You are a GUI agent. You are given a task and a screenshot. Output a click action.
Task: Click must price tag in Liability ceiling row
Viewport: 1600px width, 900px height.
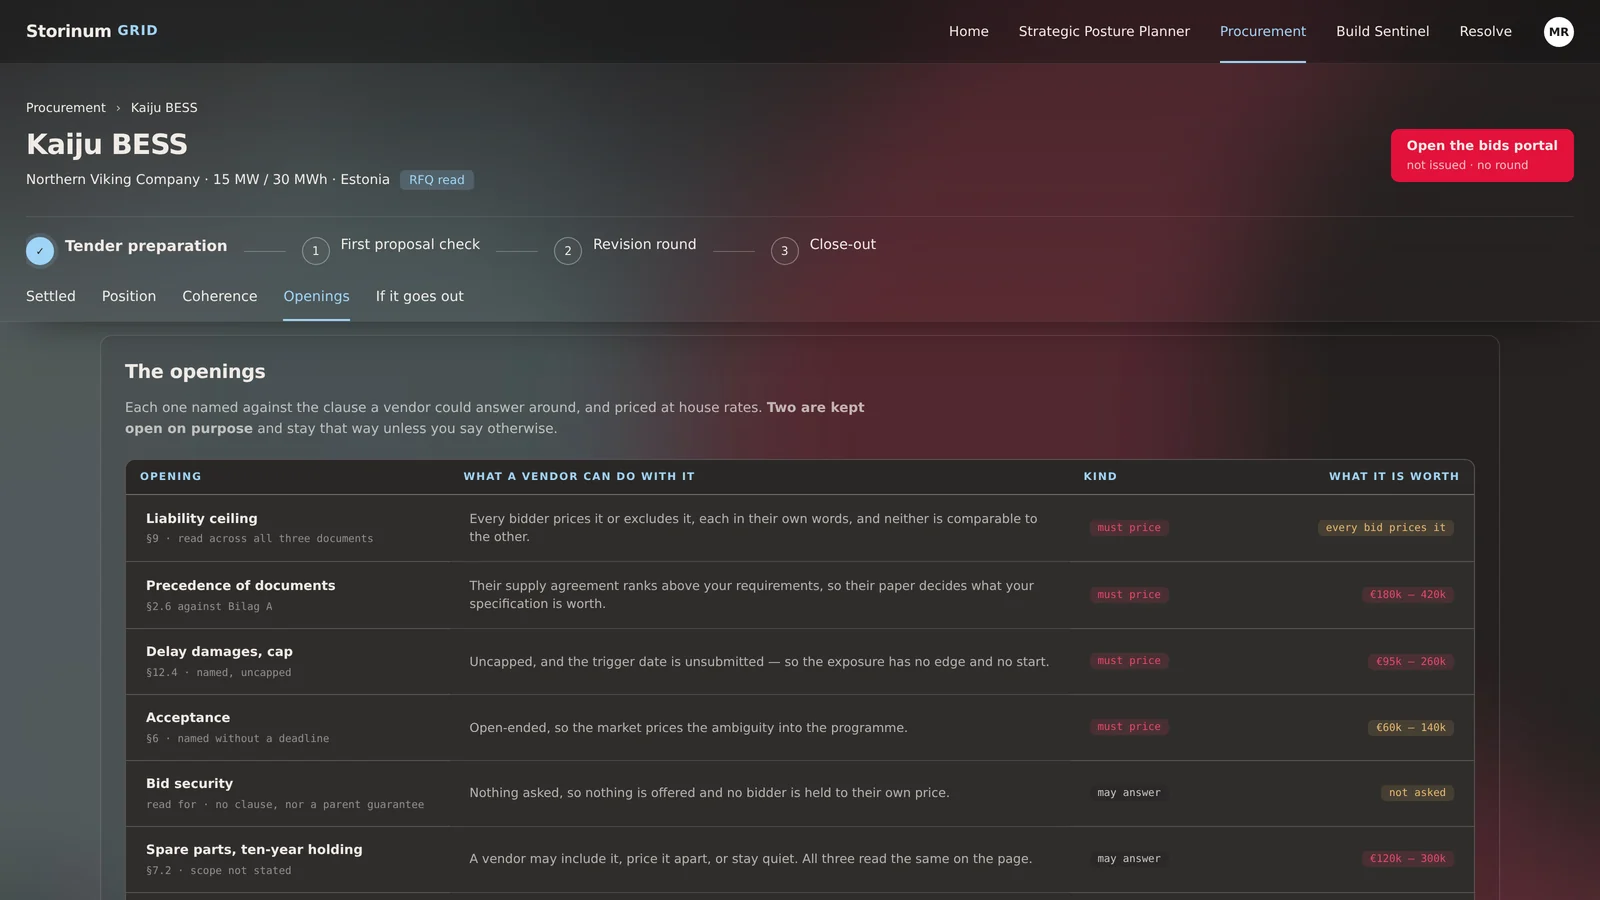point(1129,528)
